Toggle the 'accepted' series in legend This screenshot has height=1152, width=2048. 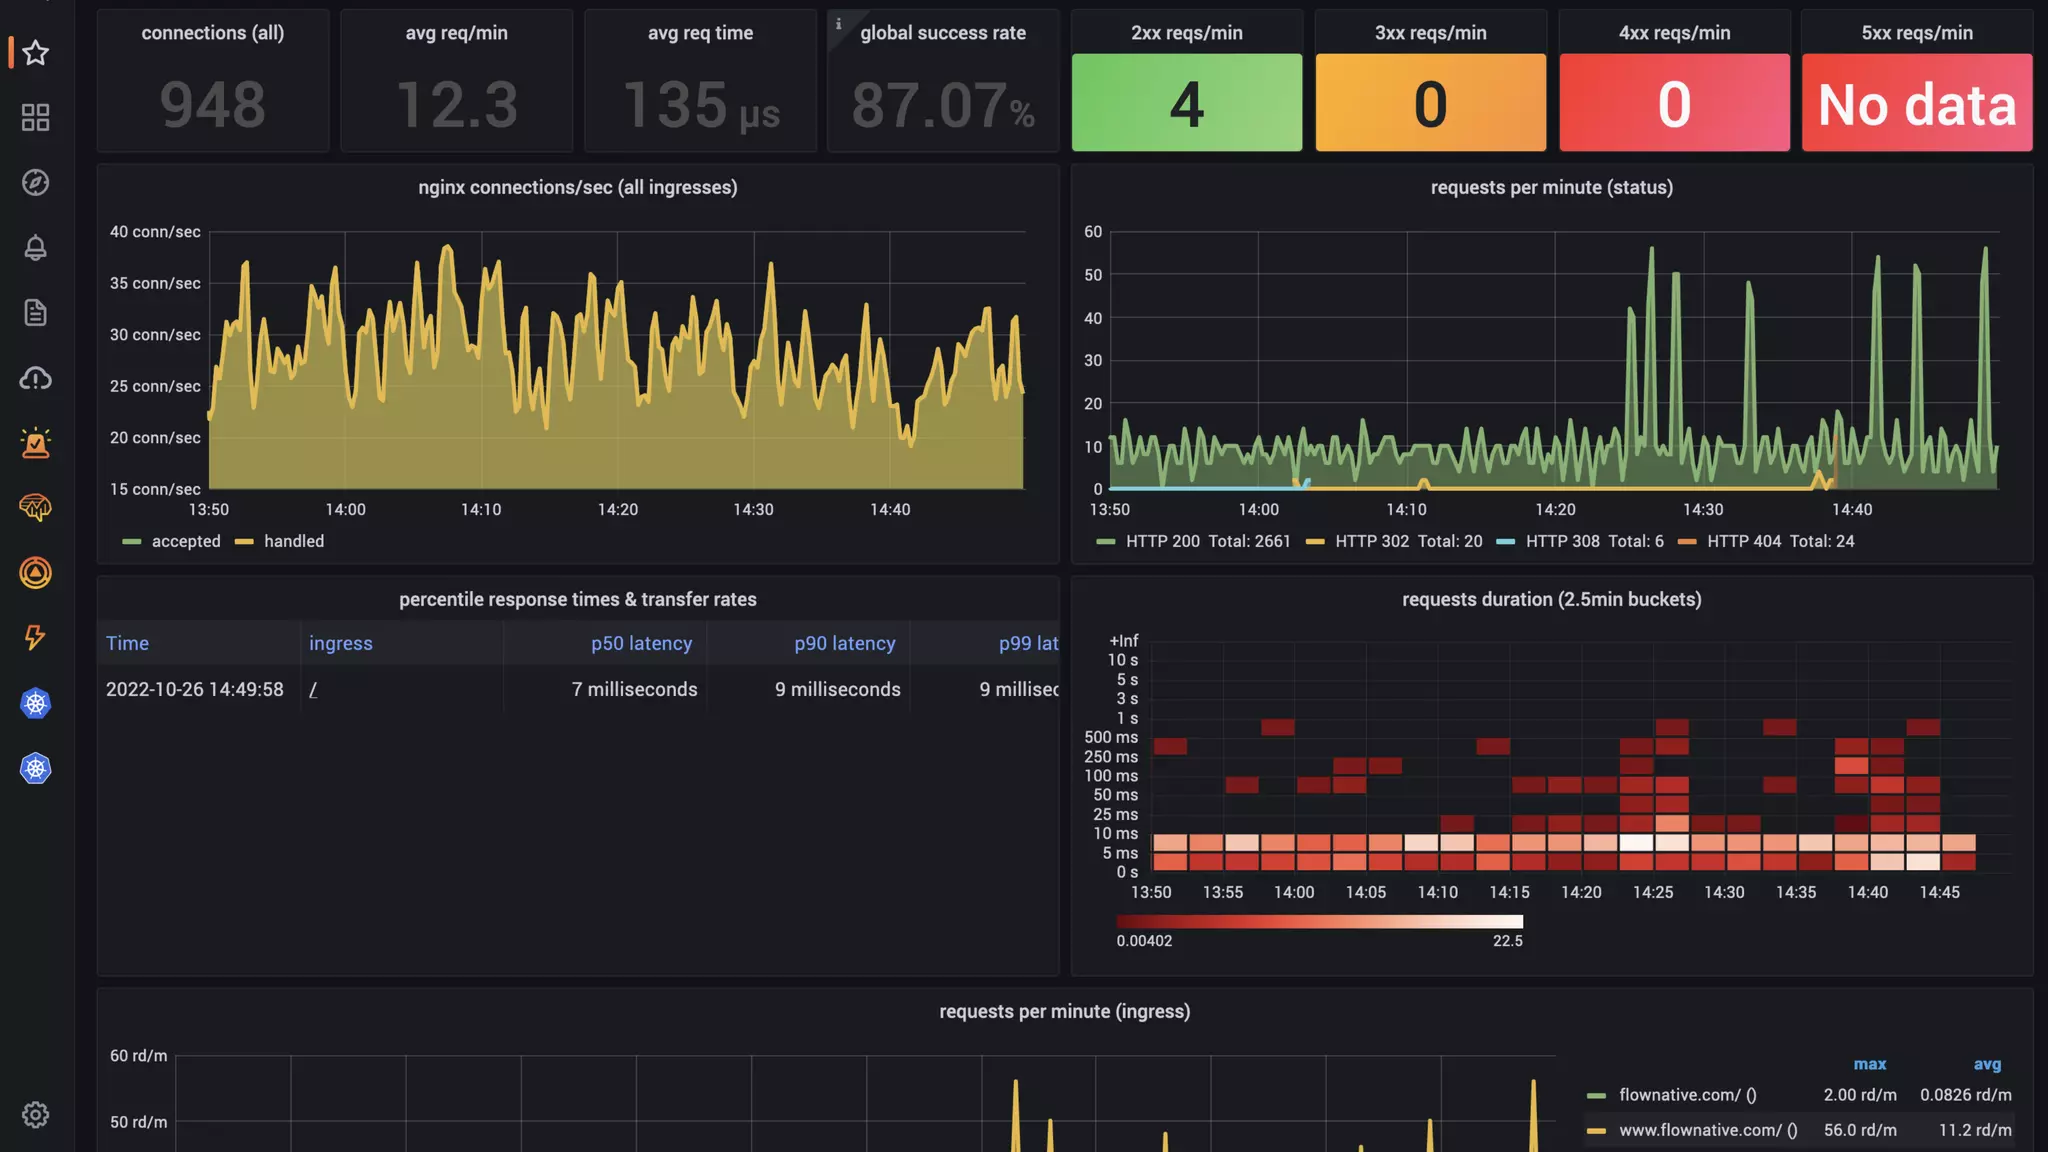click(x=185, y=541)
